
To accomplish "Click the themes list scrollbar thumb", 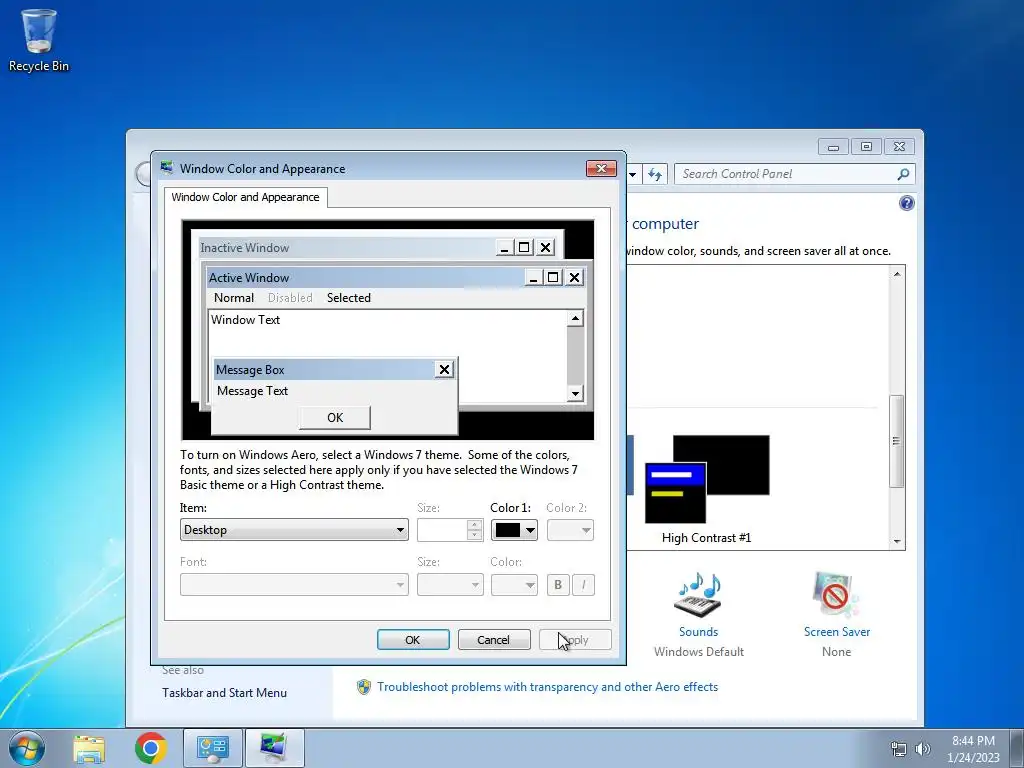I will point(897,441).
